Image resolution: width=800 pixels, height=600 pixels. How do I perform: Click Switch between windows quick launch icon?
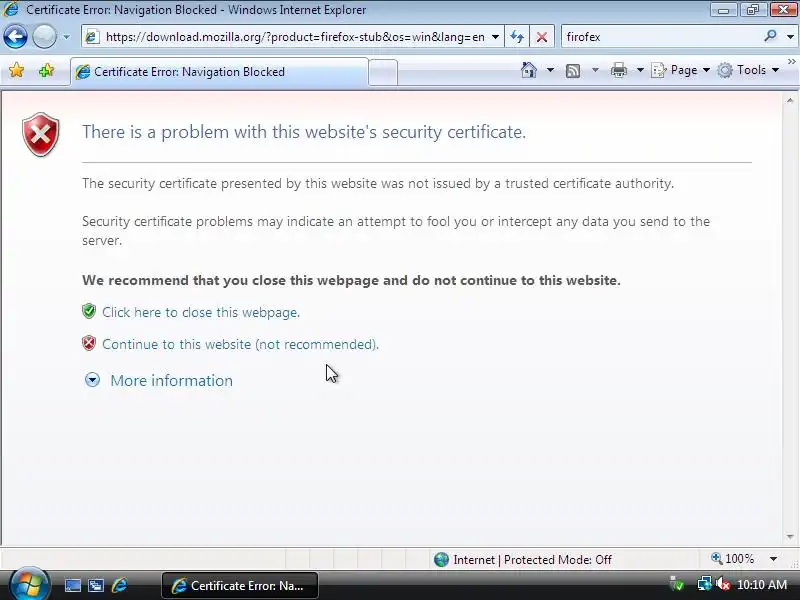[x=95, y=585]
